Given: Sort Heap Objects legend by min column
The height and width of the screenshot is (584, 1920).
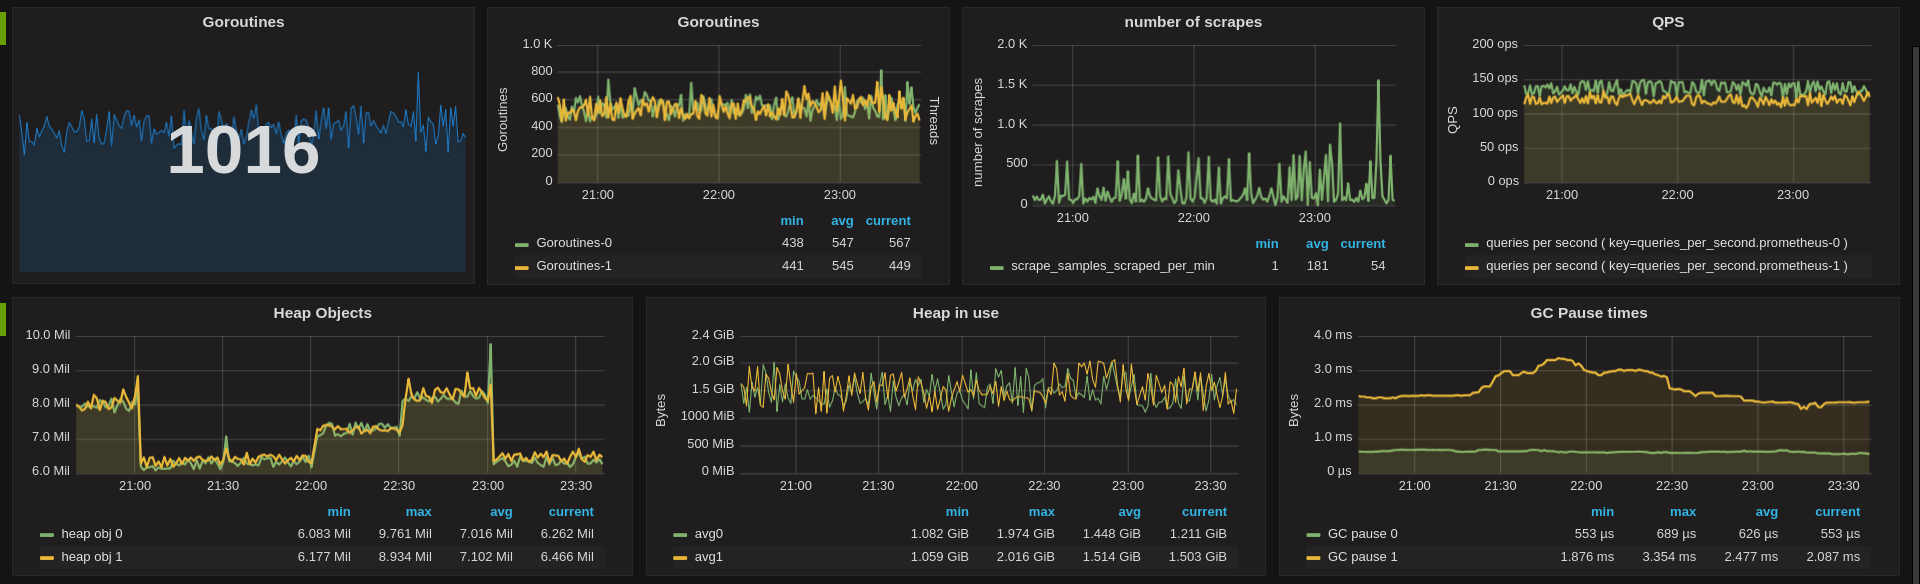Looking at the screenshot, I should pyautogui.click(x=339, y=512).
